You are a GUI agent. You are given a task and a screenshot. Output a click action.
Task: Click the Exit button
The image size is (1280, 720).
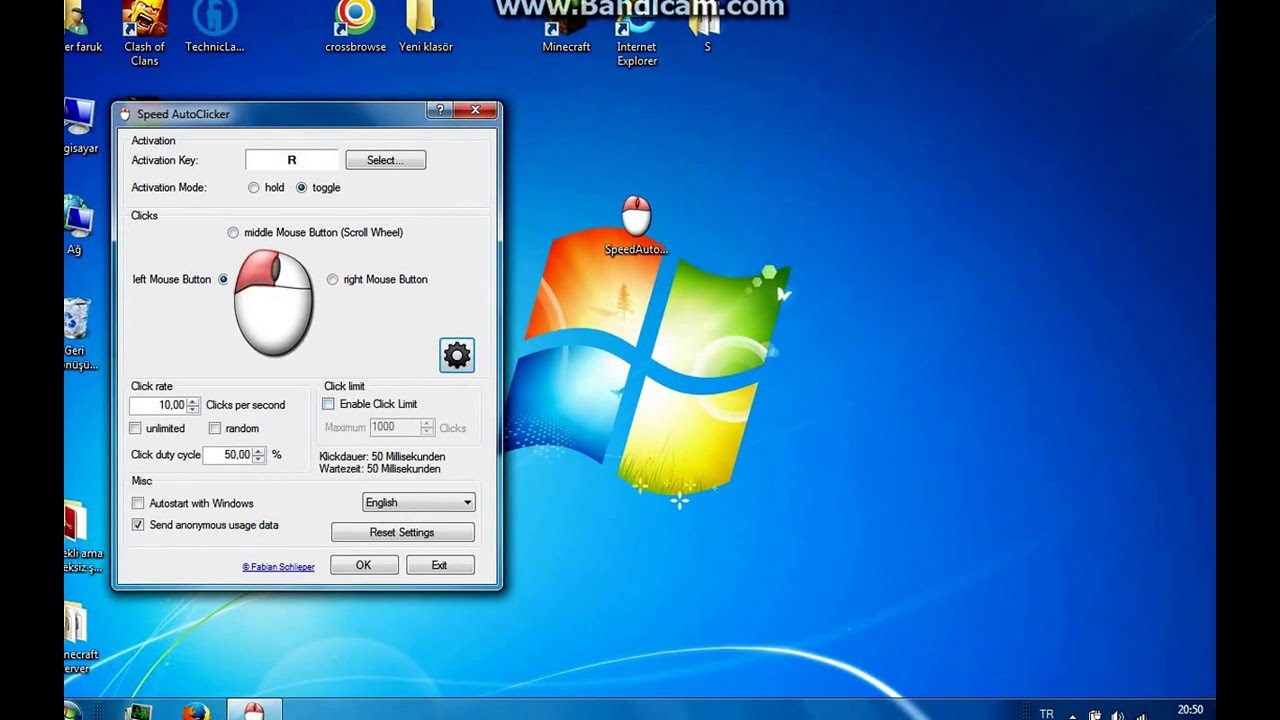coord(439,565)
